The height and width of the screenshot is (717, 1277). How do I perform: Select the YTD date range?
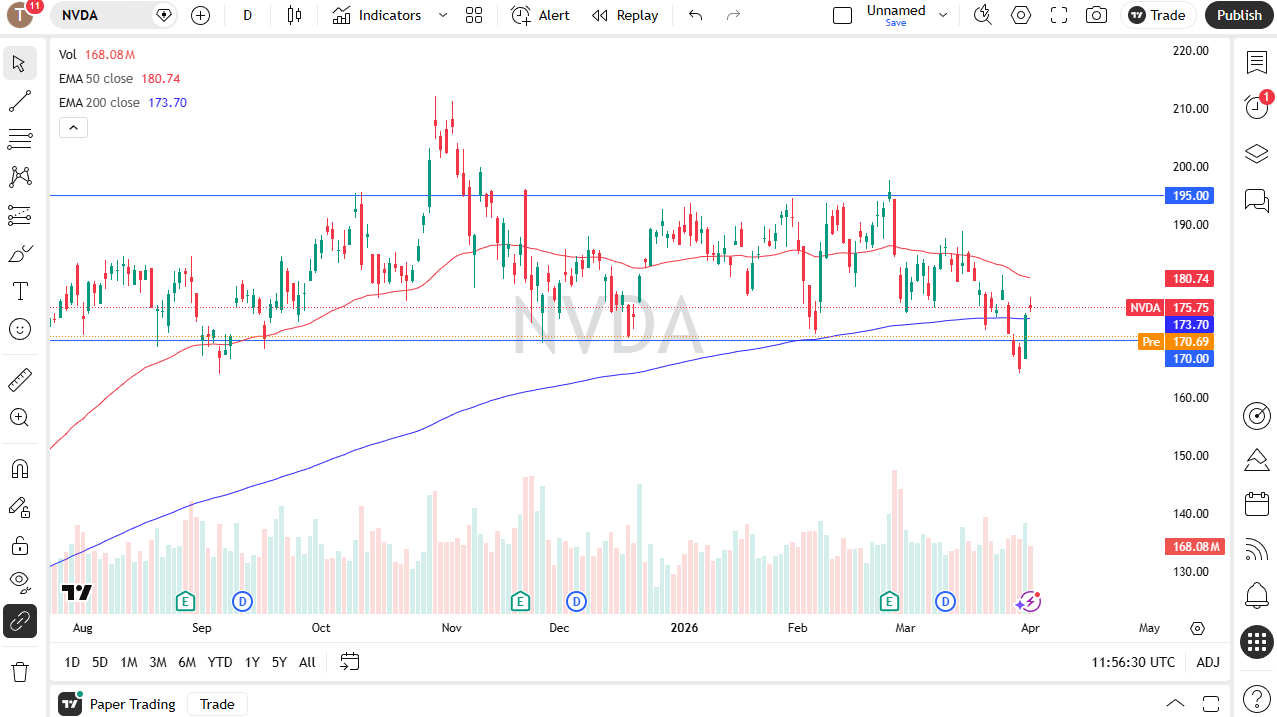coord(220,662)
